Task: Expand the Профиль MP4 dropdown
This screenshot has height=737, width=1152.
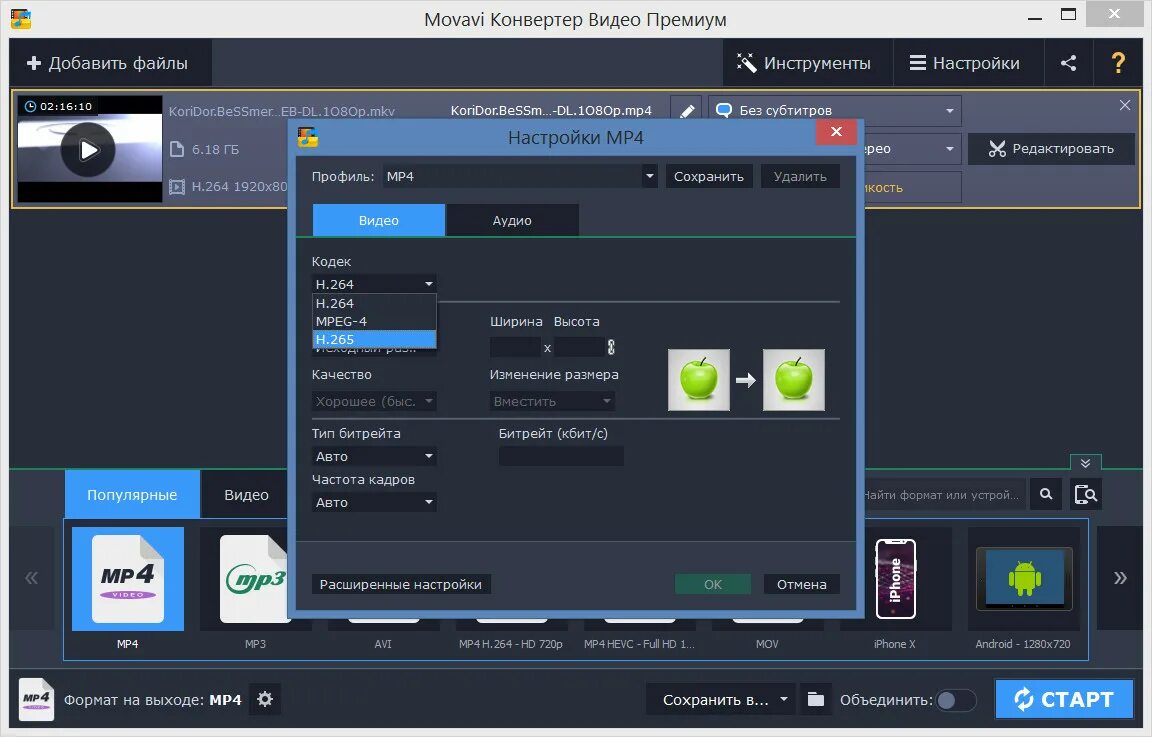Action: point(519,176)
